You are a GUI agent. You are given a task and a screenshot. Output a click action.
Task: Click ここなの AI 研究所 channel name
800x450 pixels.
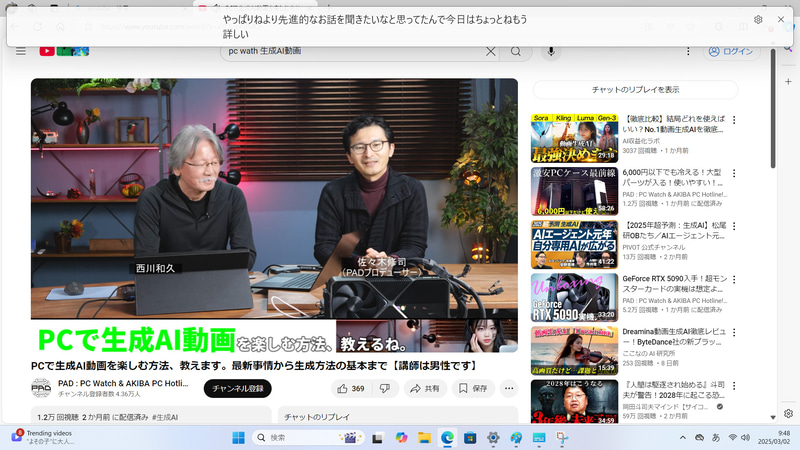[648, 353]
